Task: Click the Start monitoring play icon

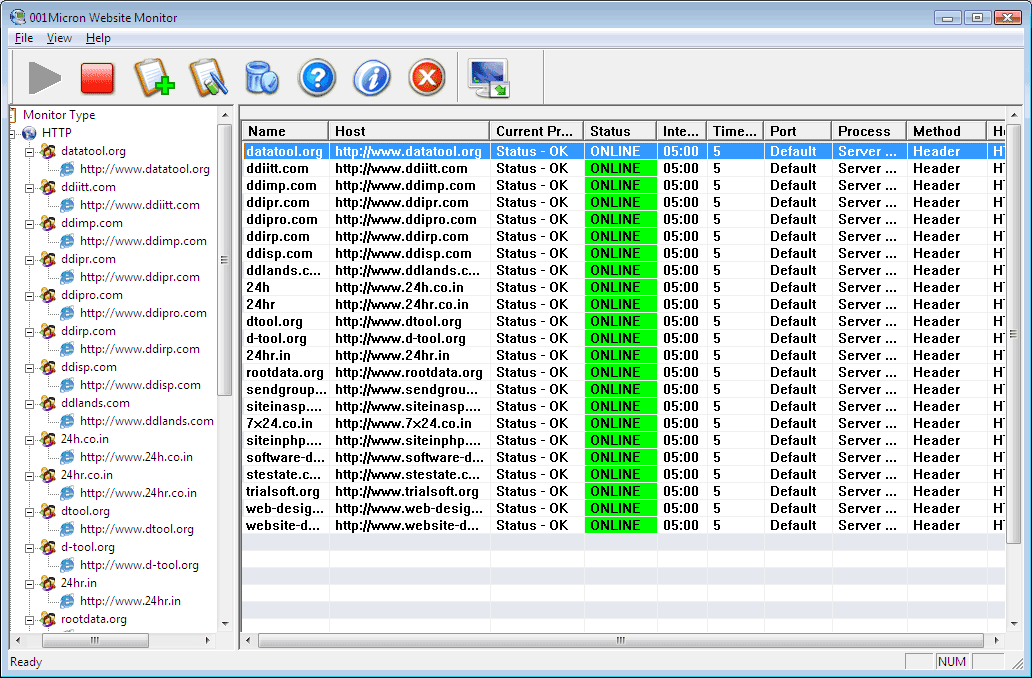Action: point(43,77)
